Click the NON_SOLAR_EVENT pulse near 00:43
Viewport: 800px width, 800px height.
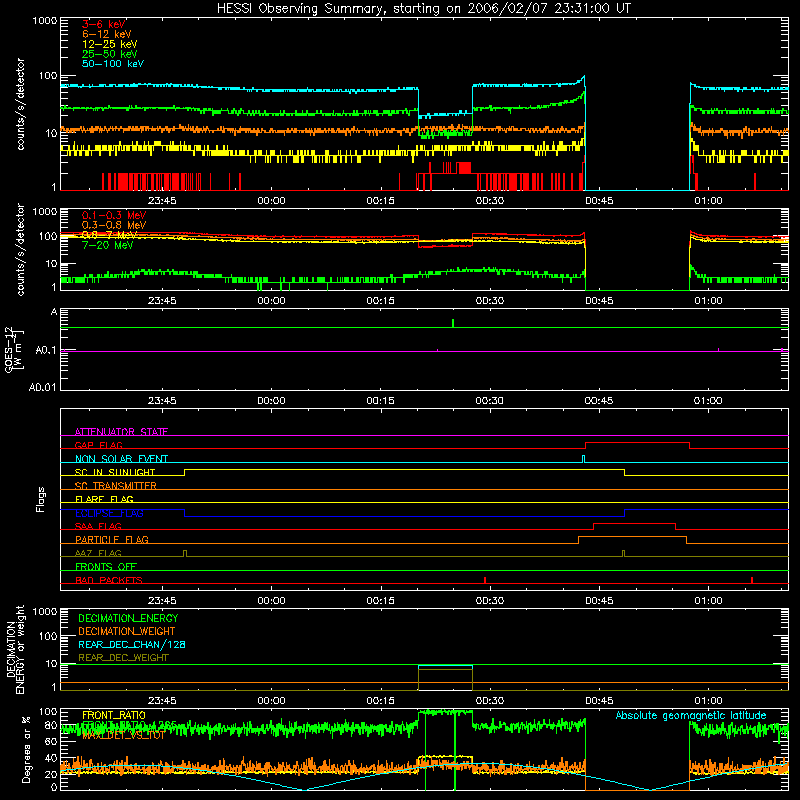584,459
